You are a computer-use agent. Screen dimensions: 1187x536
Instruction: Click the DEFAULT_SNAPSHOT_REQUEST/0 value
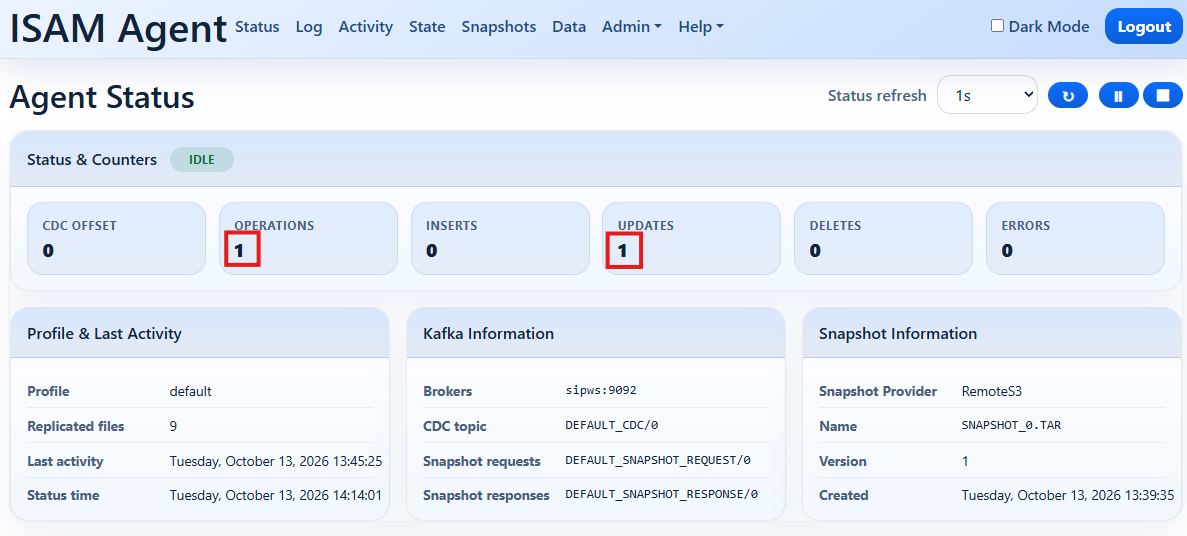click(658, 460)
